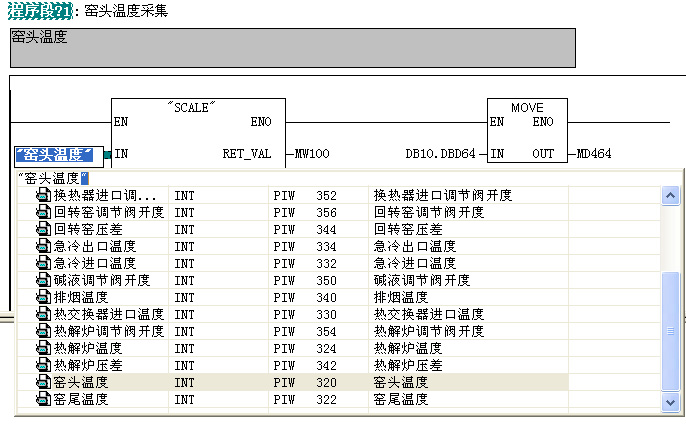Choose the 窑头温度 row in symbol list
The image size is (686, 424).
(300, 382)
